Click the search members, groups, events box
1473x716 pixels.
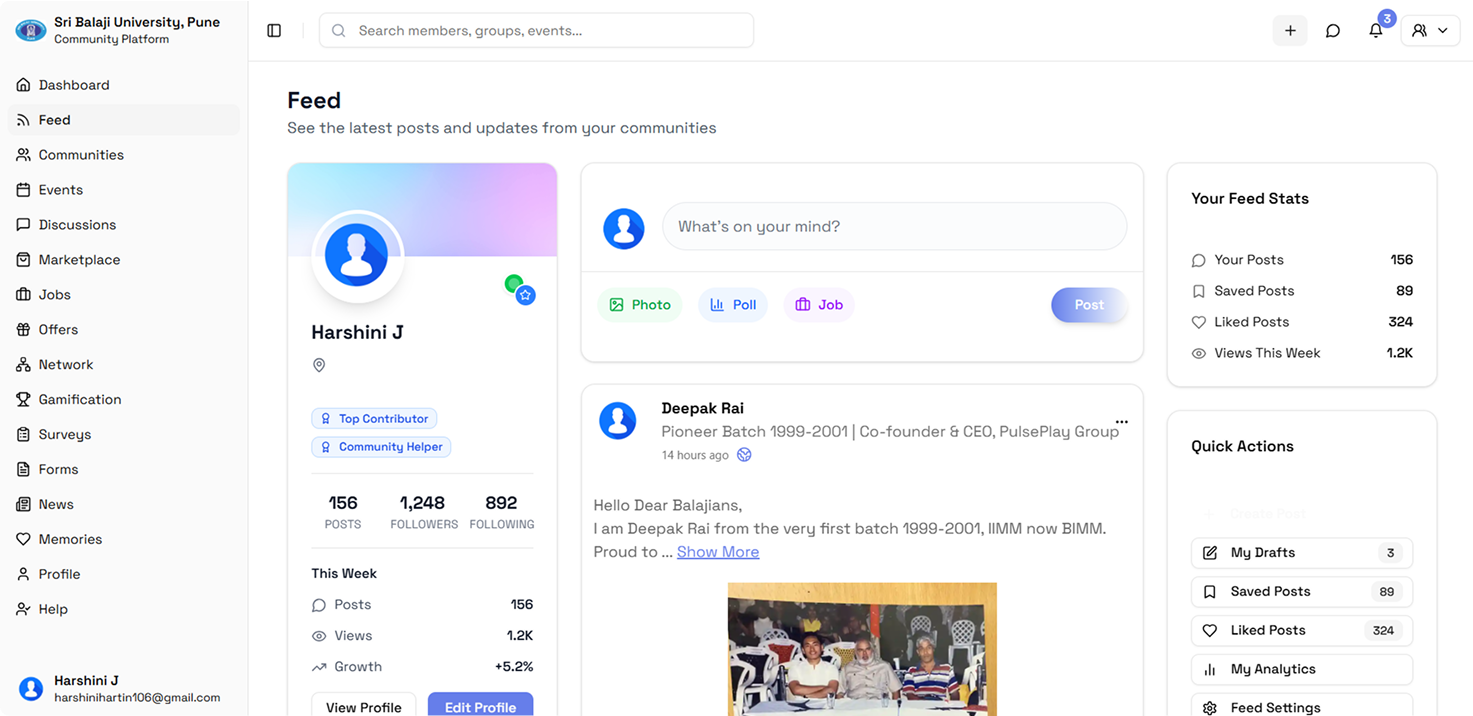536,31
